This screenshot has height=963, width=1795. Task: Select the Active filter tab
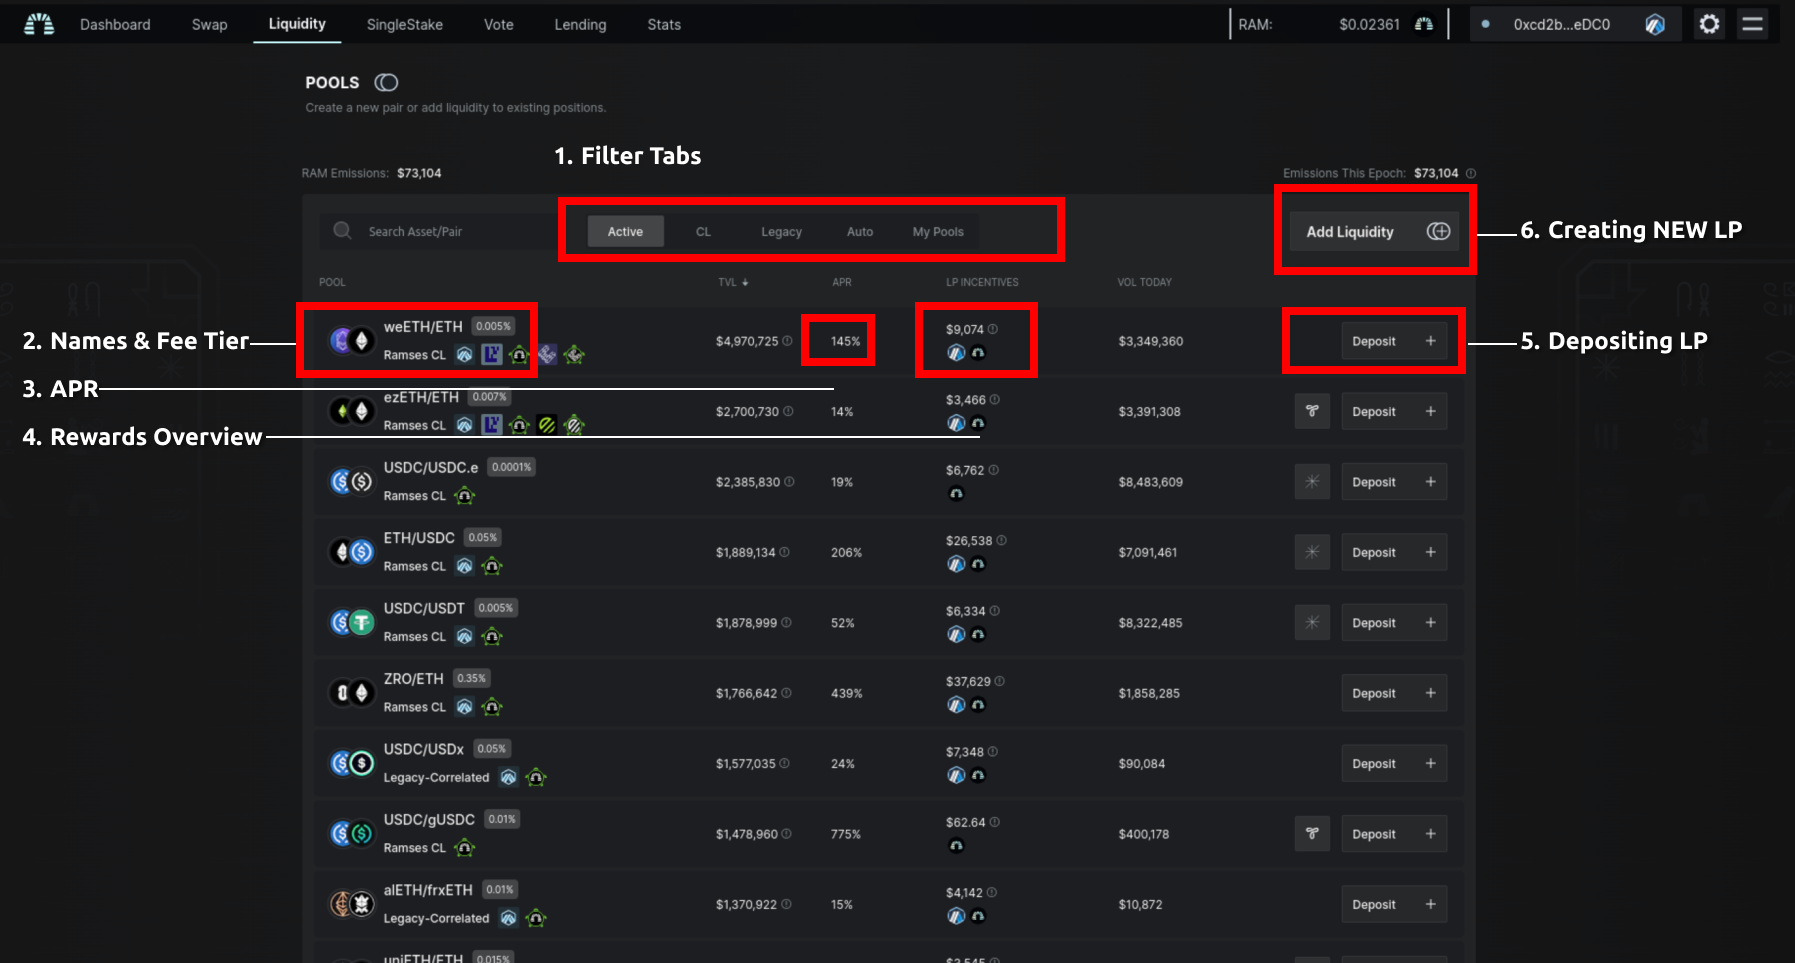(625, 231)
